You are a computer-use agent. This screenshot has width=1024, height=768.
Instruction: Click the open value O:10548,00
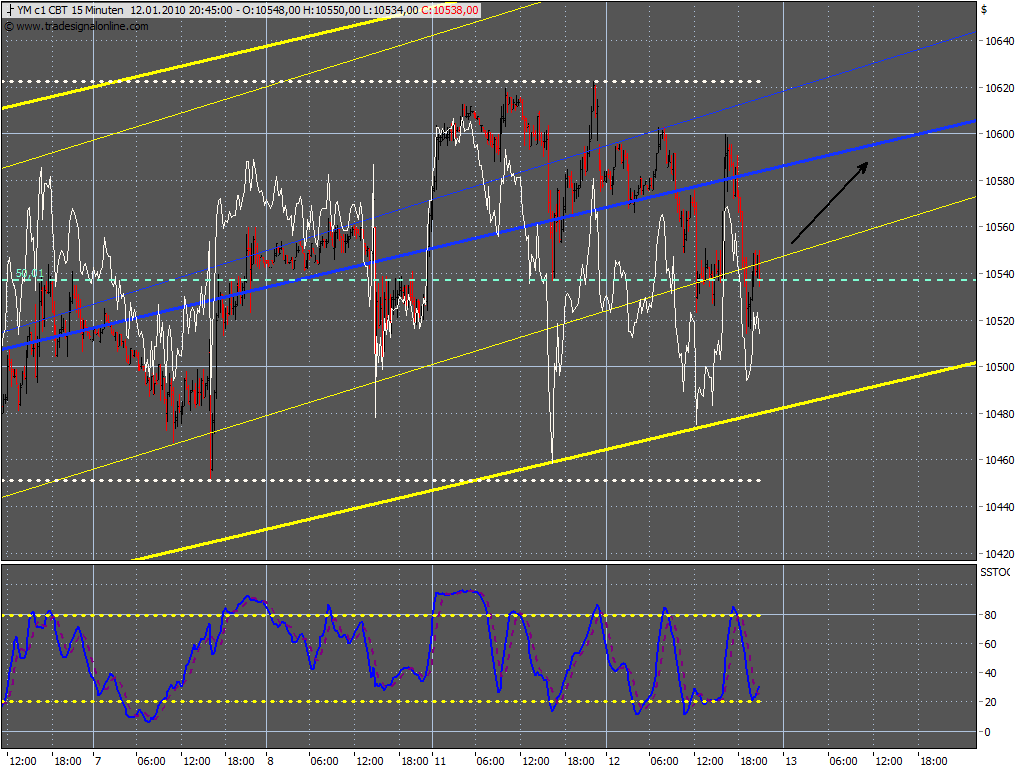[x=272, y=10]
